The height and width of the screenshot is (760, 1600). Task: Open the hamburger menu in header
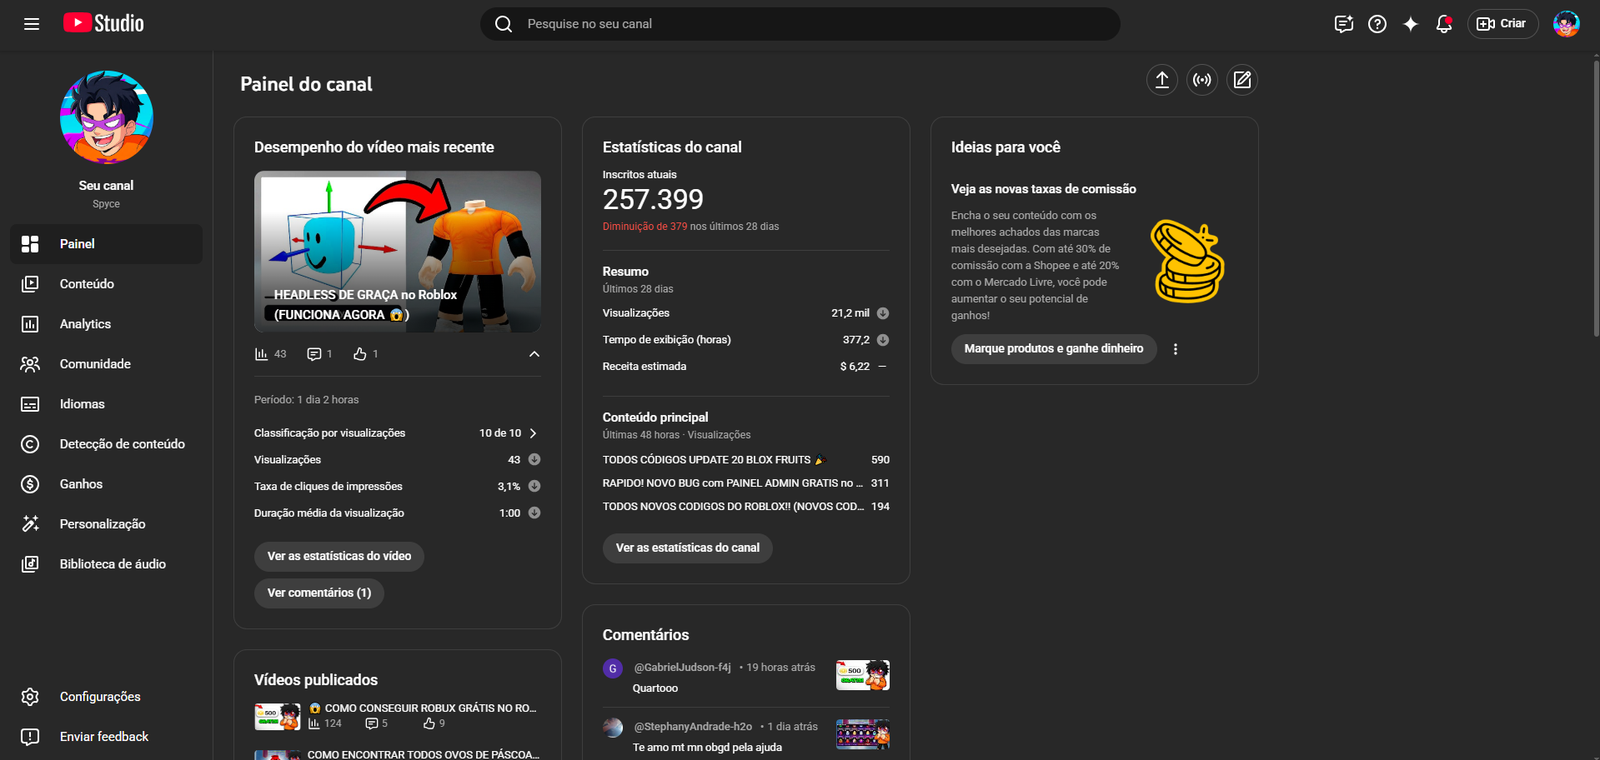point(32,24)
